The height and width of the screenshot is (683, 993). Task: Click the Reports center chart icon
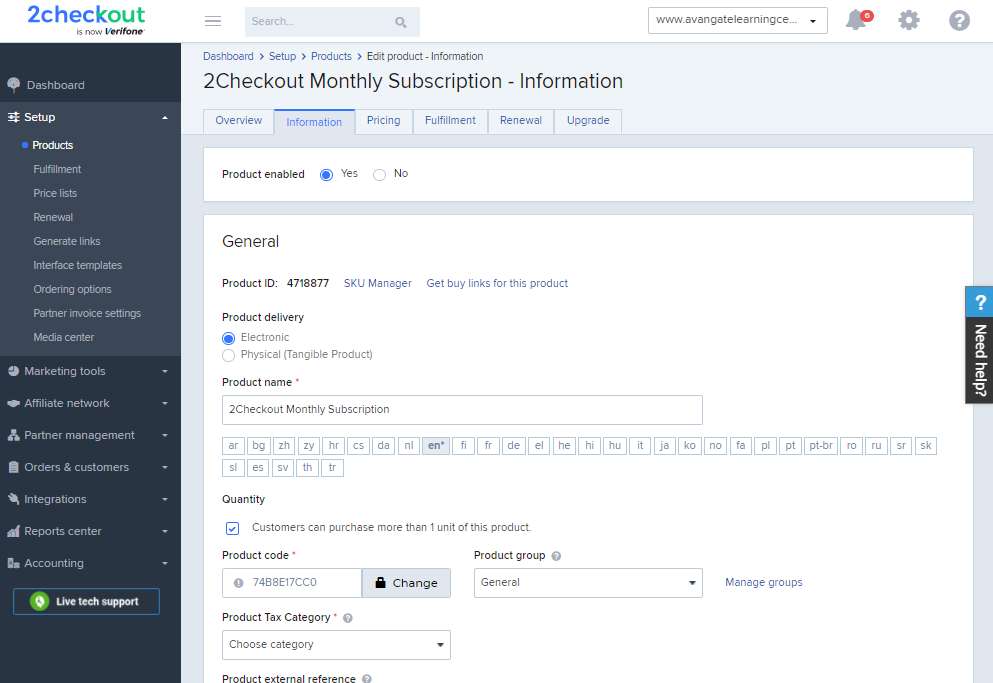pyautogui.click(x=13, y=532)
